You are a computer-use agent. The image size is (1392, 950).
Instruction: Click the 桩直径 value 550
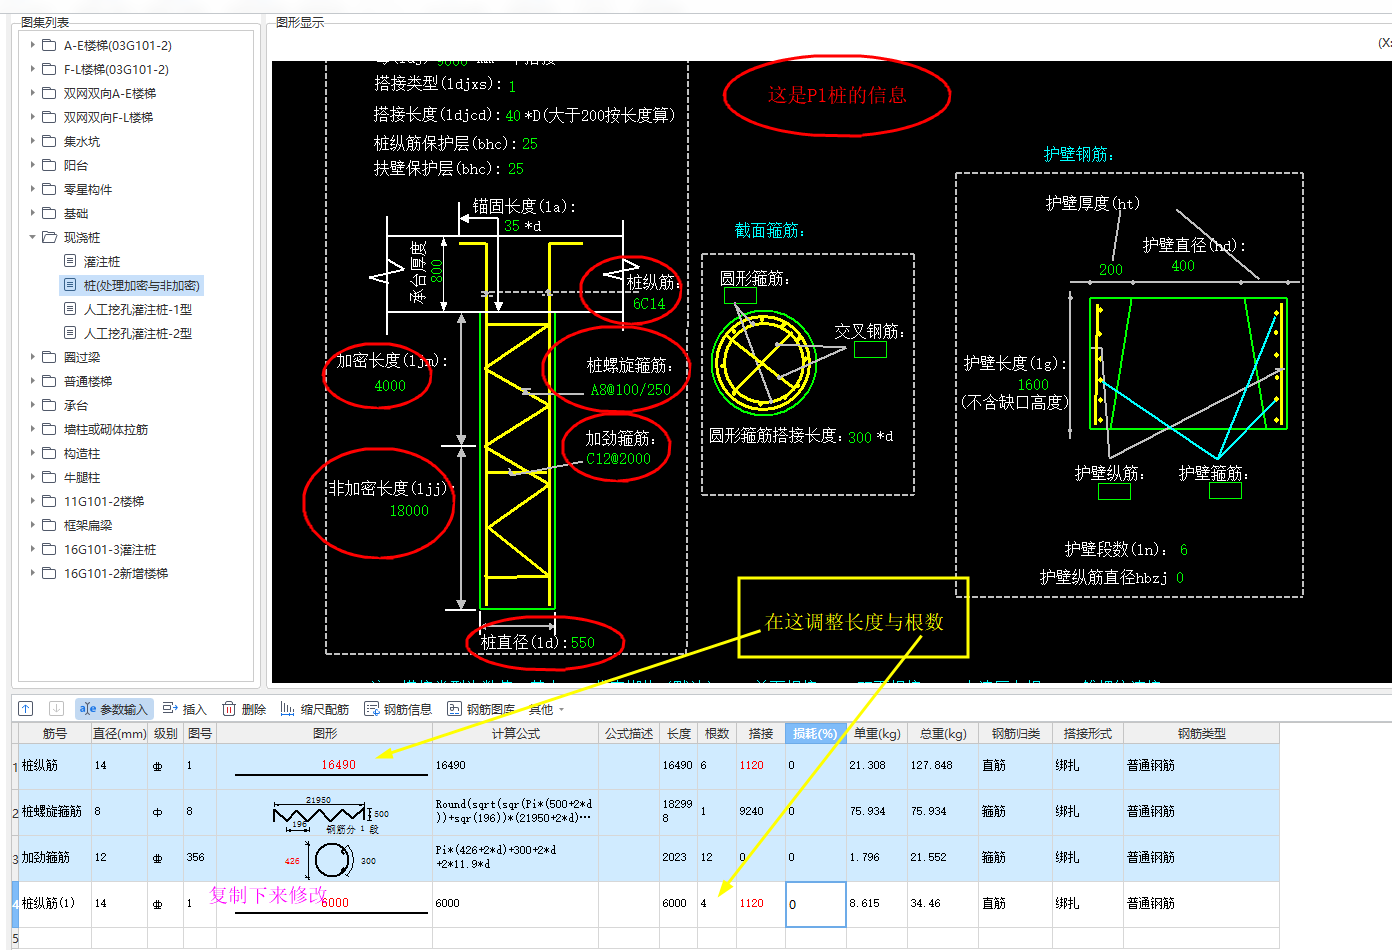pos(583,643)
